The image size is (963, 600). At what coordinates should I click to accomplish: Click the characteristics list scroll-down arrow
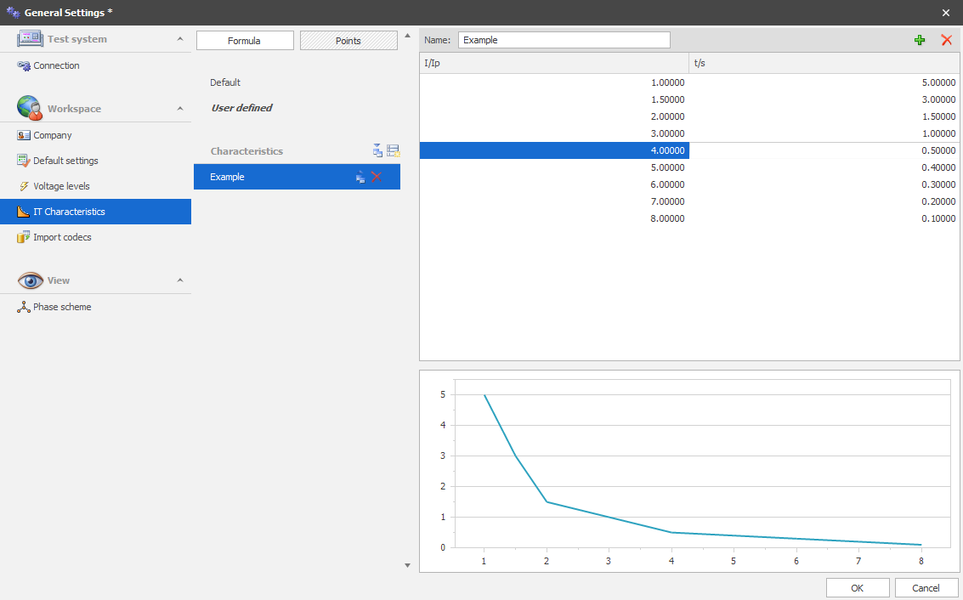[407, 565]
